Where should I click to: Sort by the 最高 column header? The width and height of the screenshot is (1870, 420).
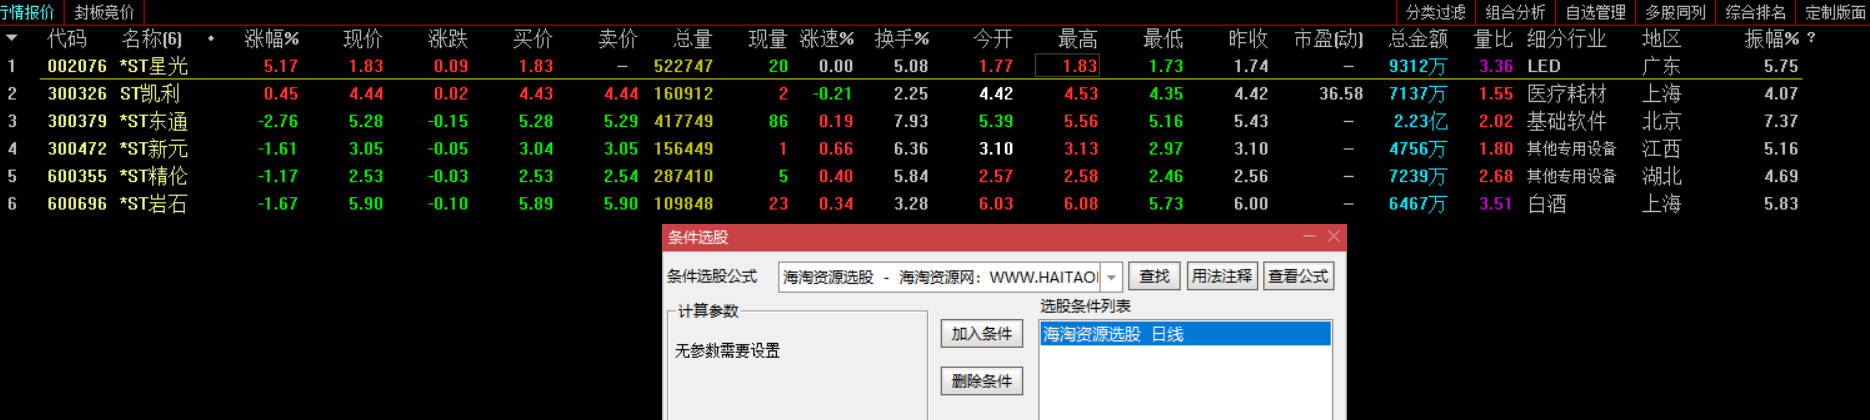tap(1078, 39)
